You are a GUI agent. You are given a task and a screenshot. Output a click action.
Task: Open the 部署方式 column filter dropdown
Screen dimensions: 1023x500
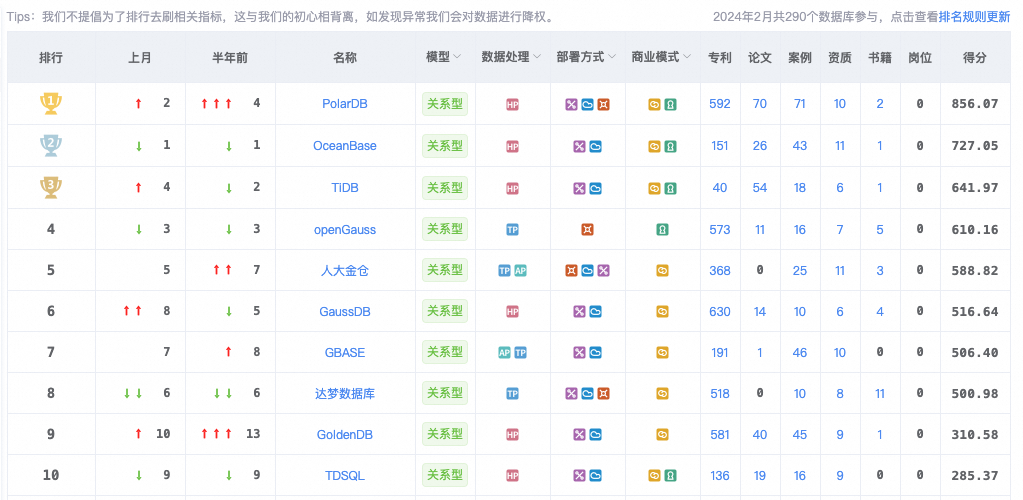[612, 57]
